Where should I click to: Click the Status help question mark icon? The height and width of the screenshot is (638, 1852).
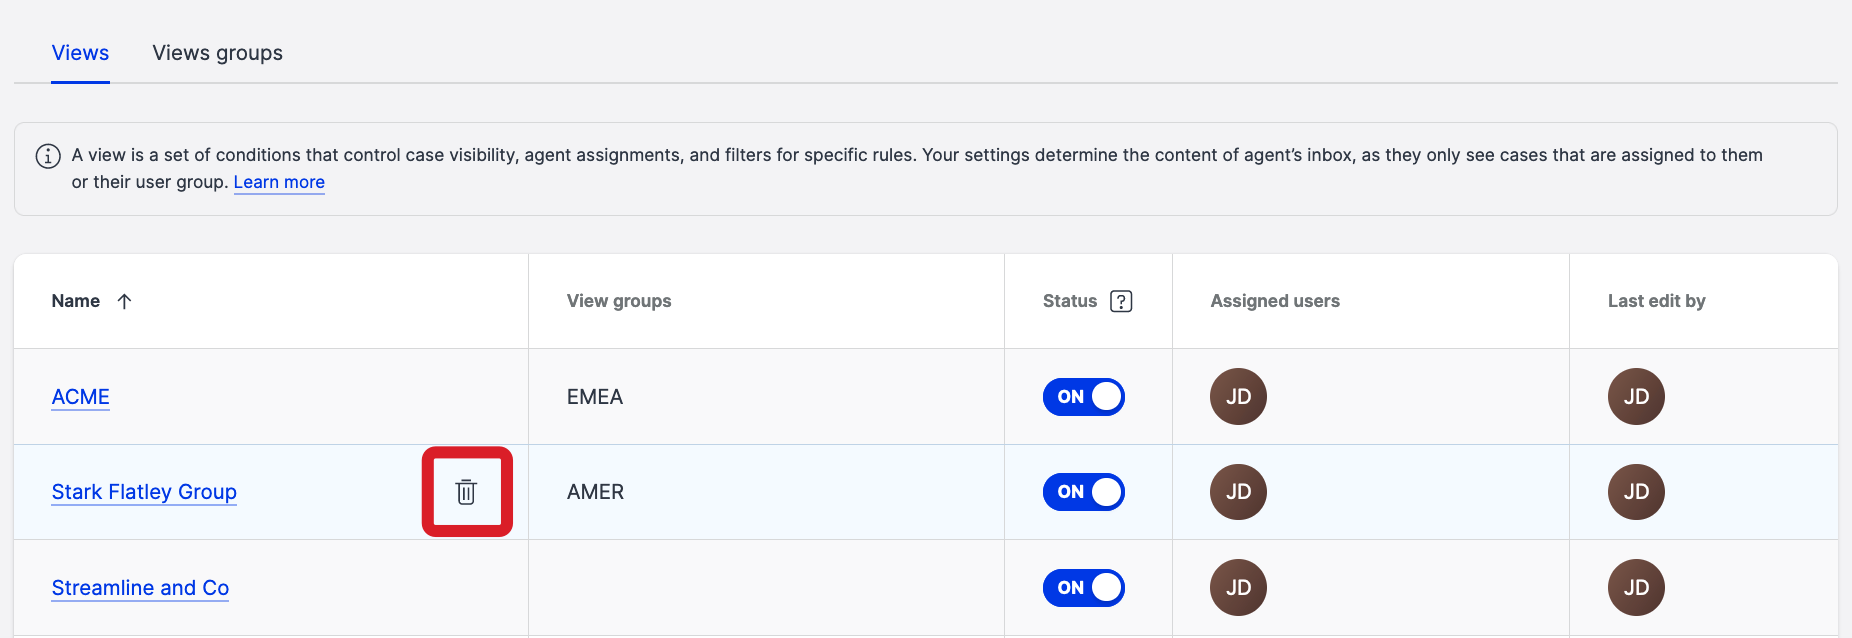[1121, 301]
